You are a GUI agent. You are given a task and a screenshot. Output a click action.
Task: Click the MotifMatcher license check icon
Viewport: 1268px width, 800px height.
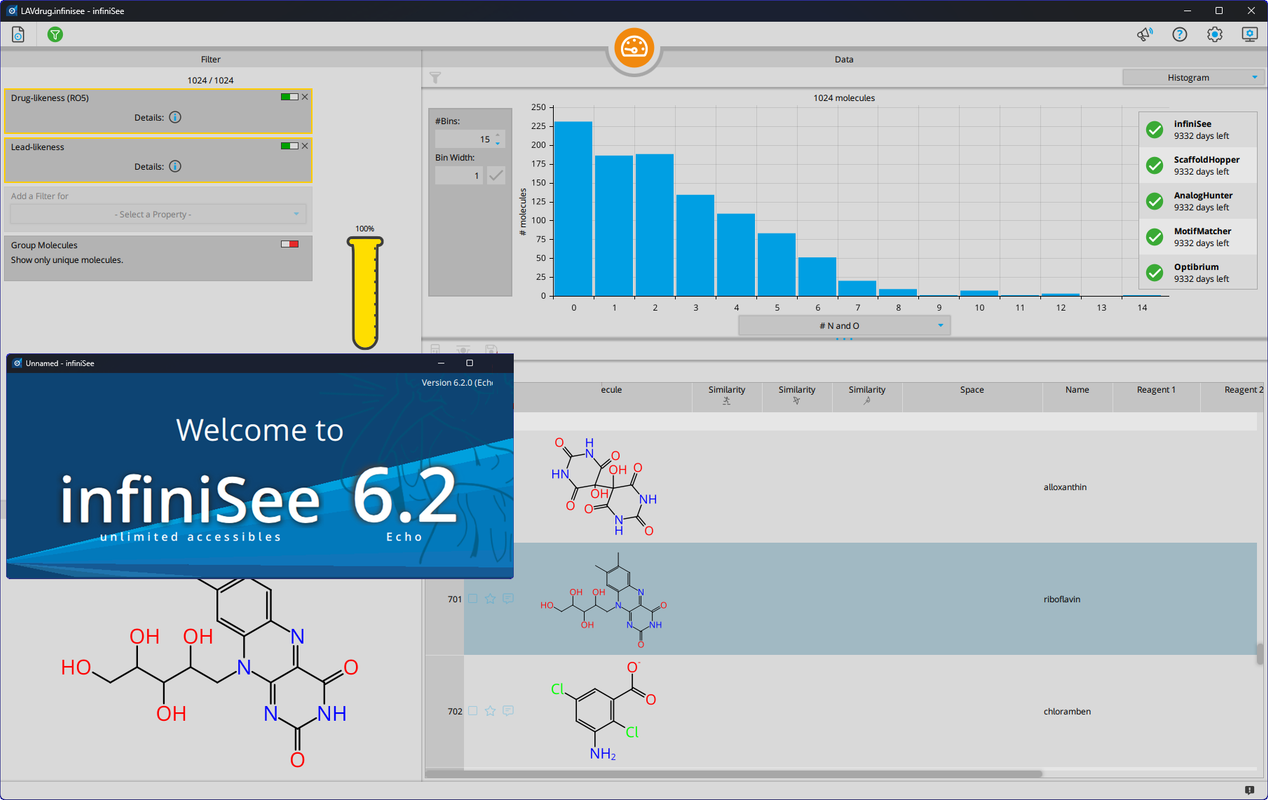[x=1155, y=237]
